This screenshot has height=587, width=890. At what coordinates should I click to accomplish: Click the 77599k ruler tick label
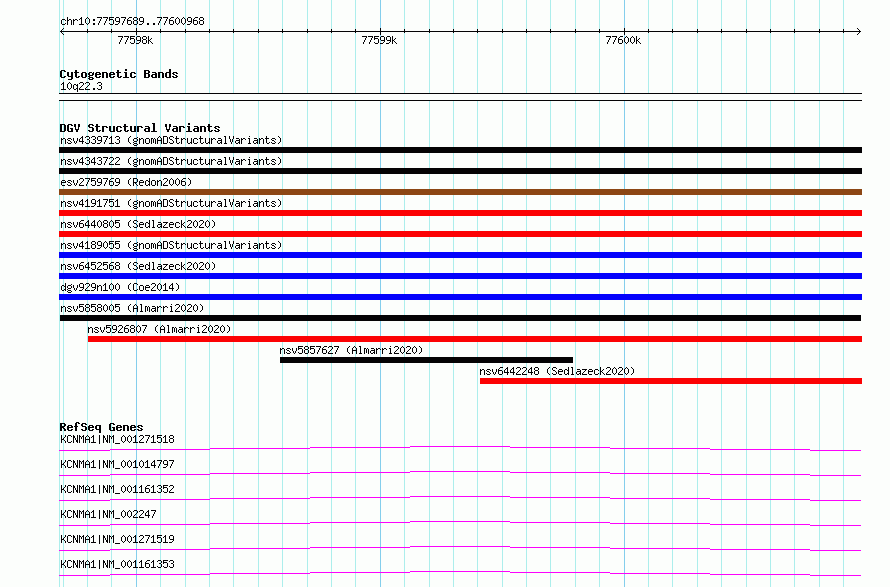click(379, 40)
